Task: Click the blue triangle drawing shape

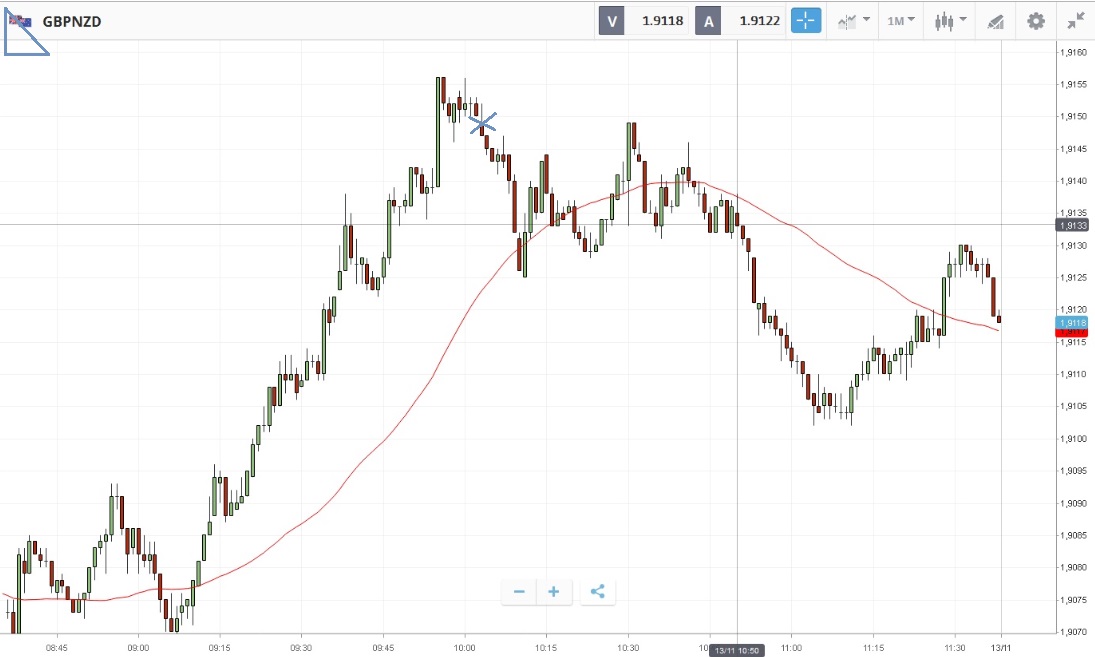Action: pos(20,42)
